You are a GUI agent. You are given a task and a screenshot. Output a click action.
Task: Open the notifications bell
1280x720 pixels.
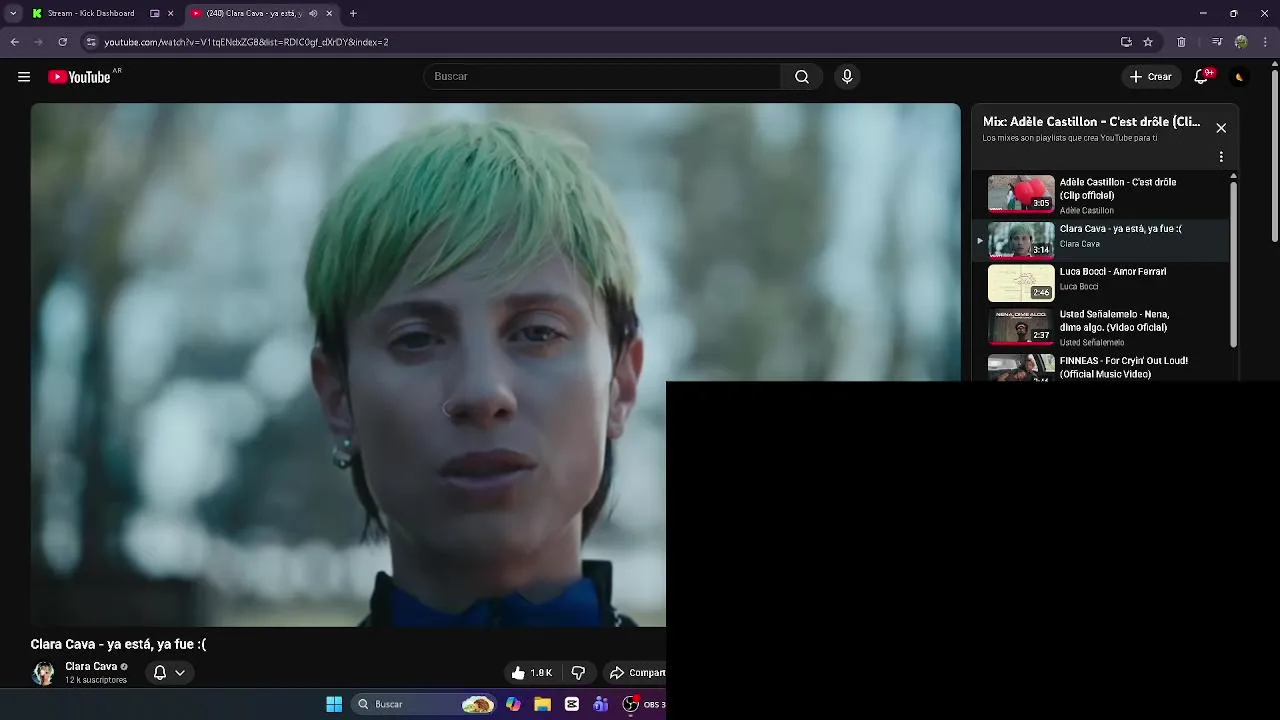pyautogui.click(x=1202, y=77)
